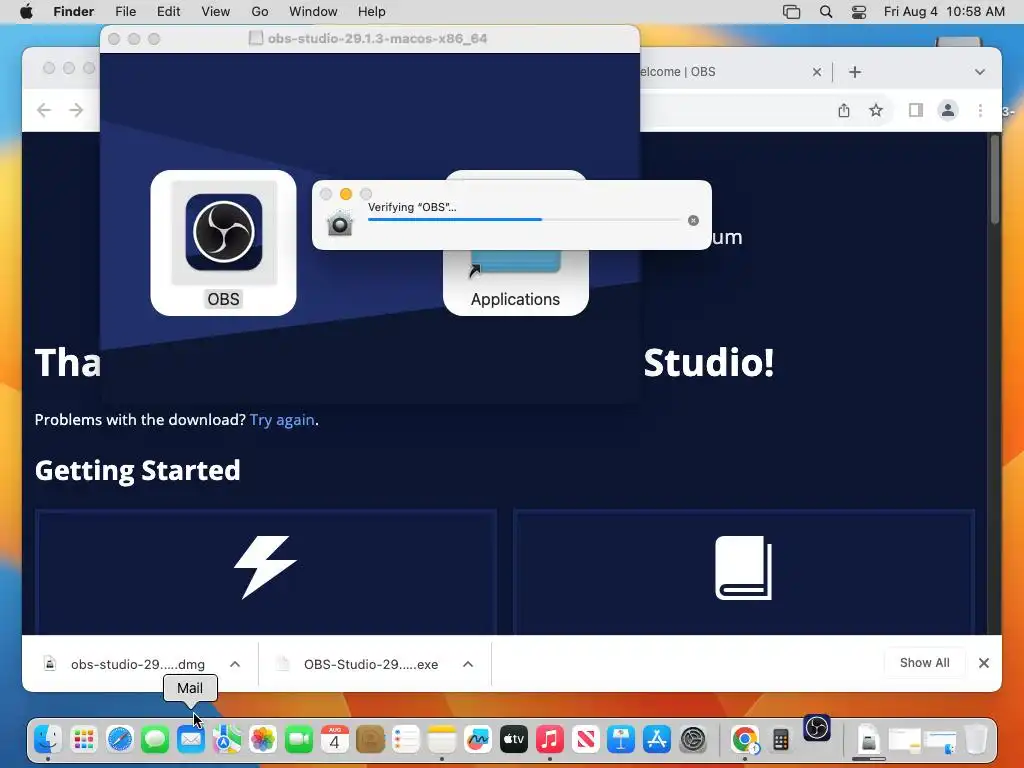This screenshot has width=1024, height=768.
Task: Launch Keynote from the Dock
Action: pyautogui.click(x=621, y=740)
